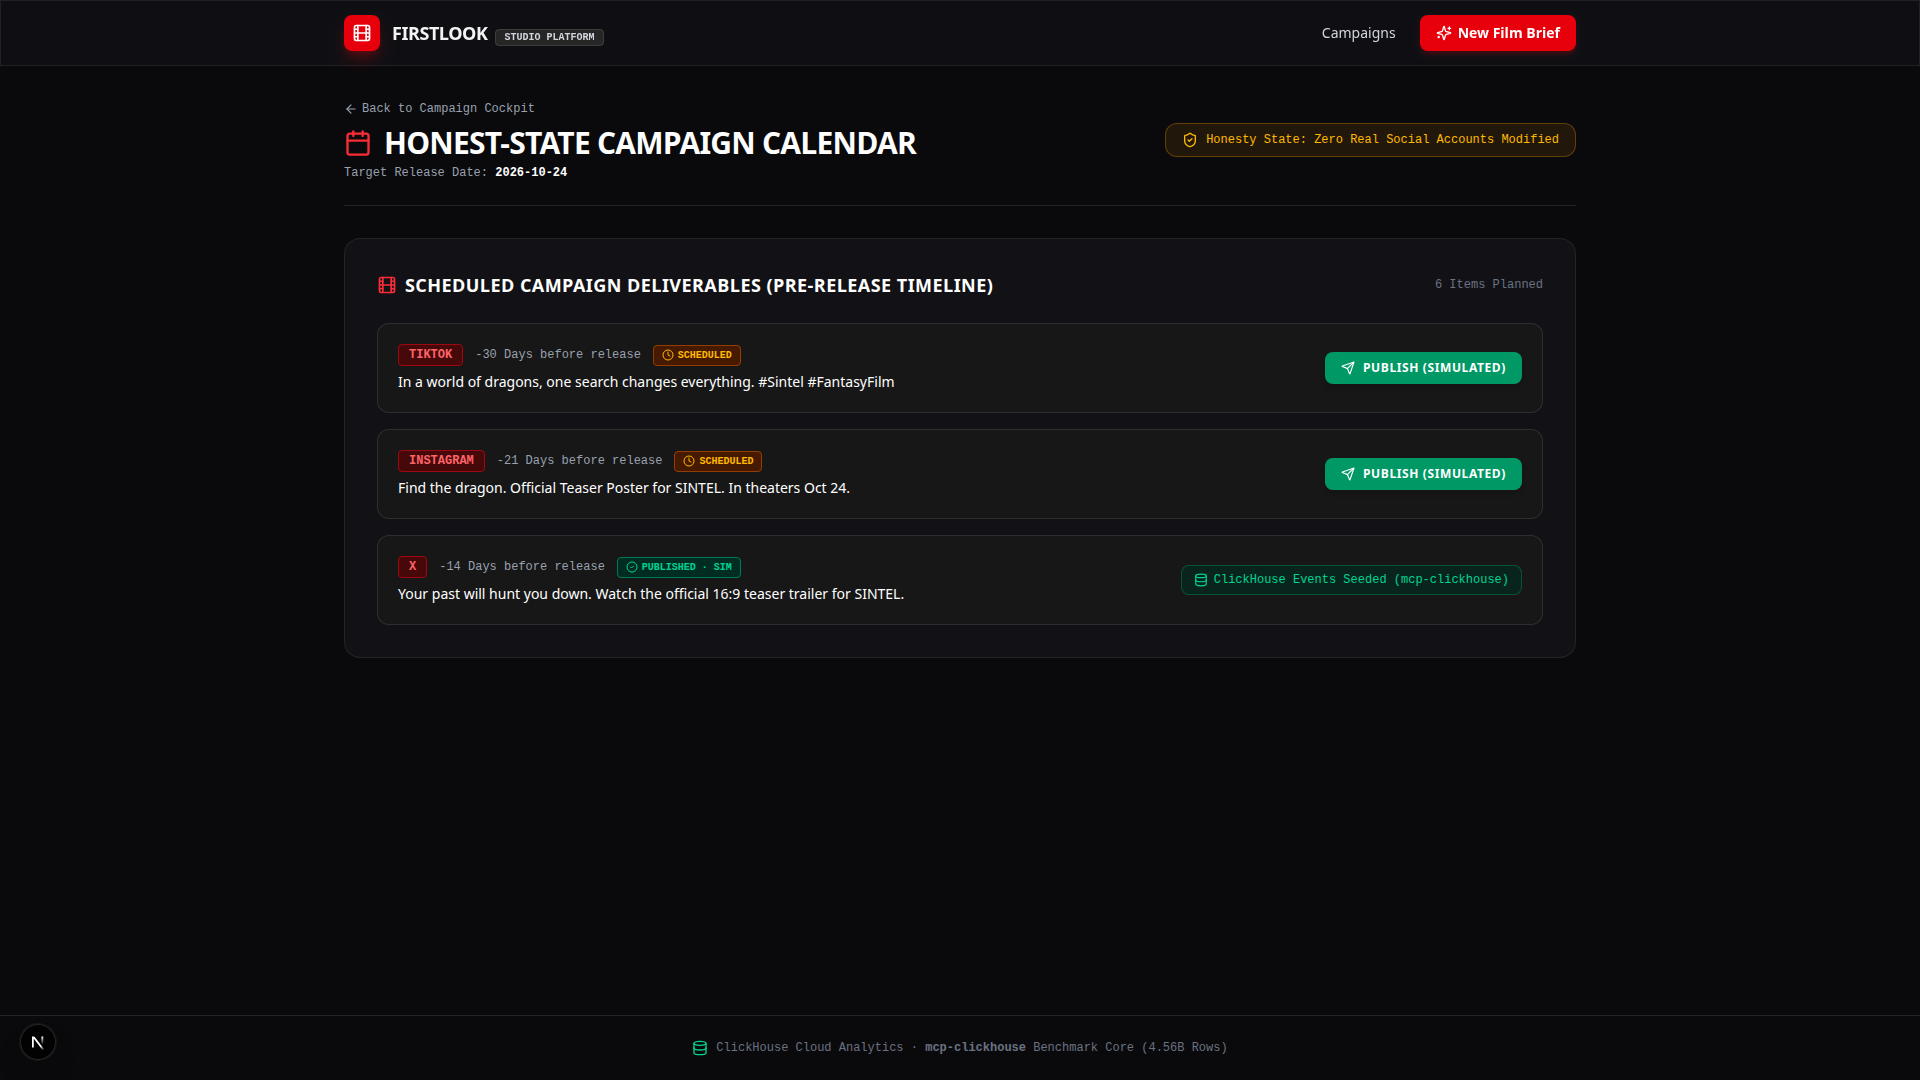
Task: Go back to Campaign Cockpit
Action: tap(440, 108)
